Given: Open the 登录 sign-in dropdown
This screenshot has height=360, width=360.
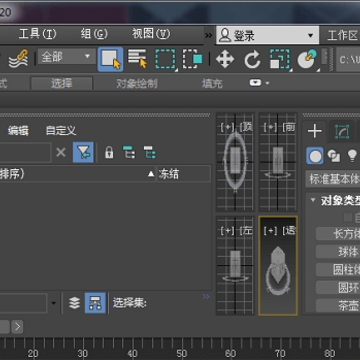Looking at the screenshot, I should [x=268, y=35].
